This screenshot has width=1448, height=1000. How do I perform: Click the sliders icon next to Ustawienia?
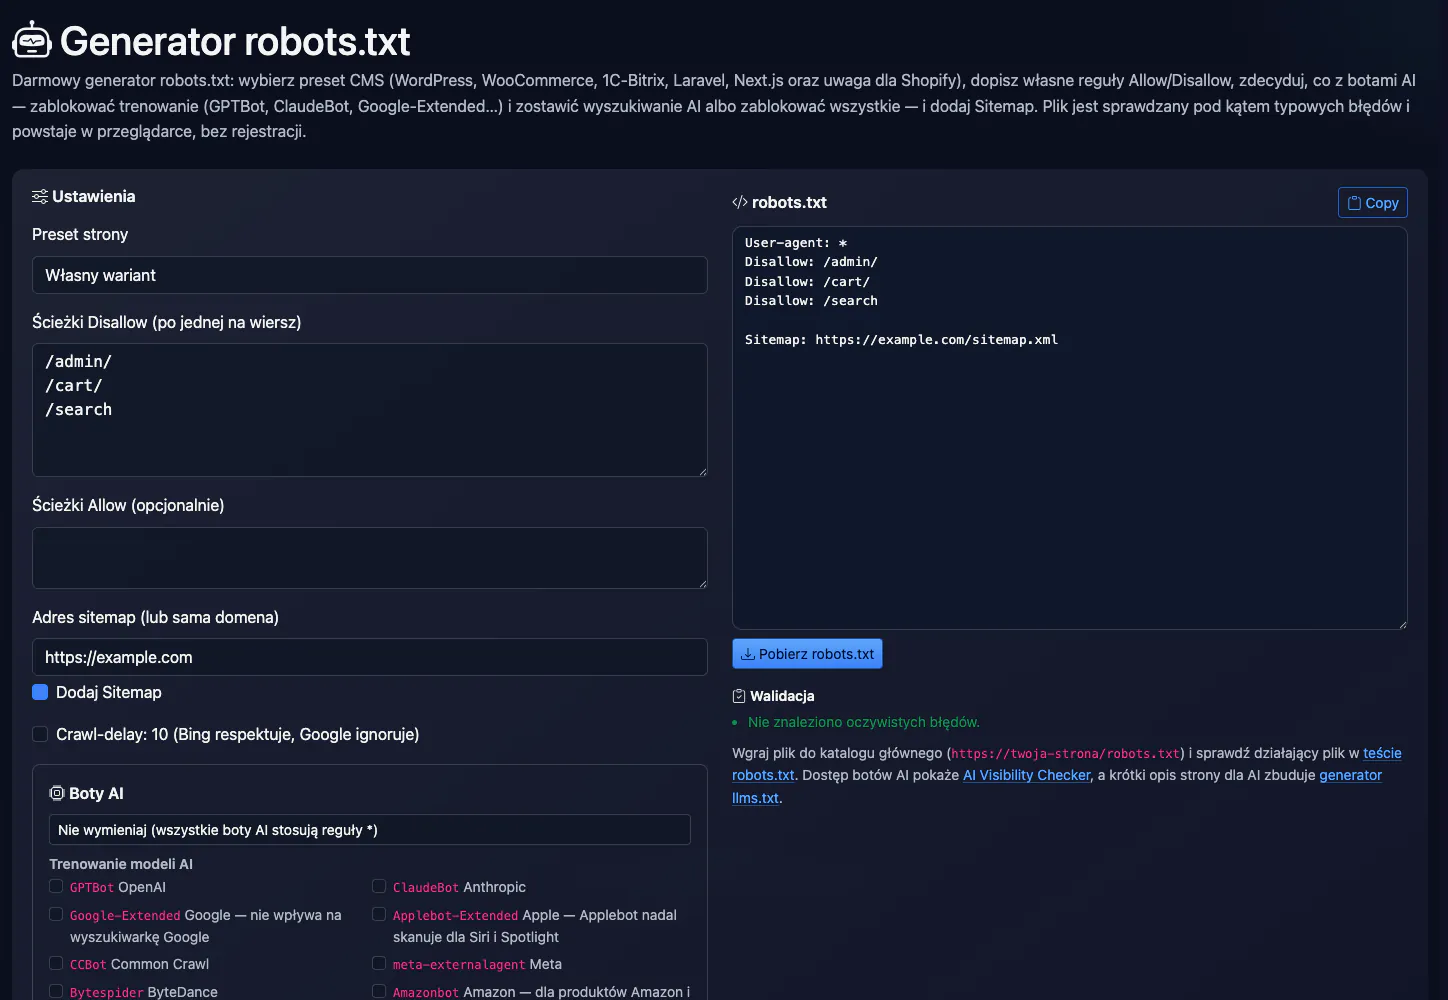[x=40, y=197]
